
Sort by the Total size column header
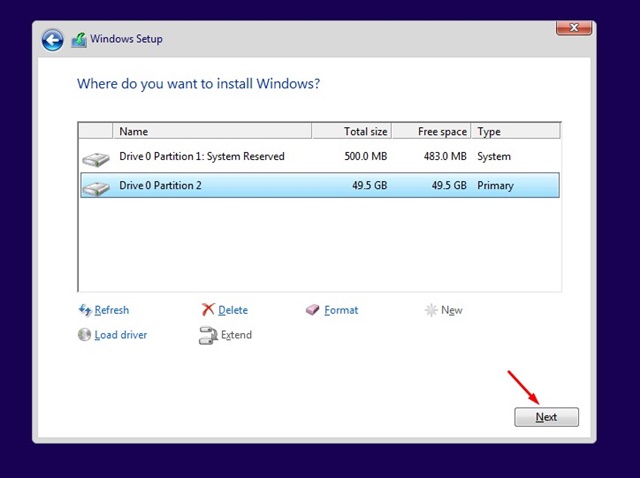351,131
